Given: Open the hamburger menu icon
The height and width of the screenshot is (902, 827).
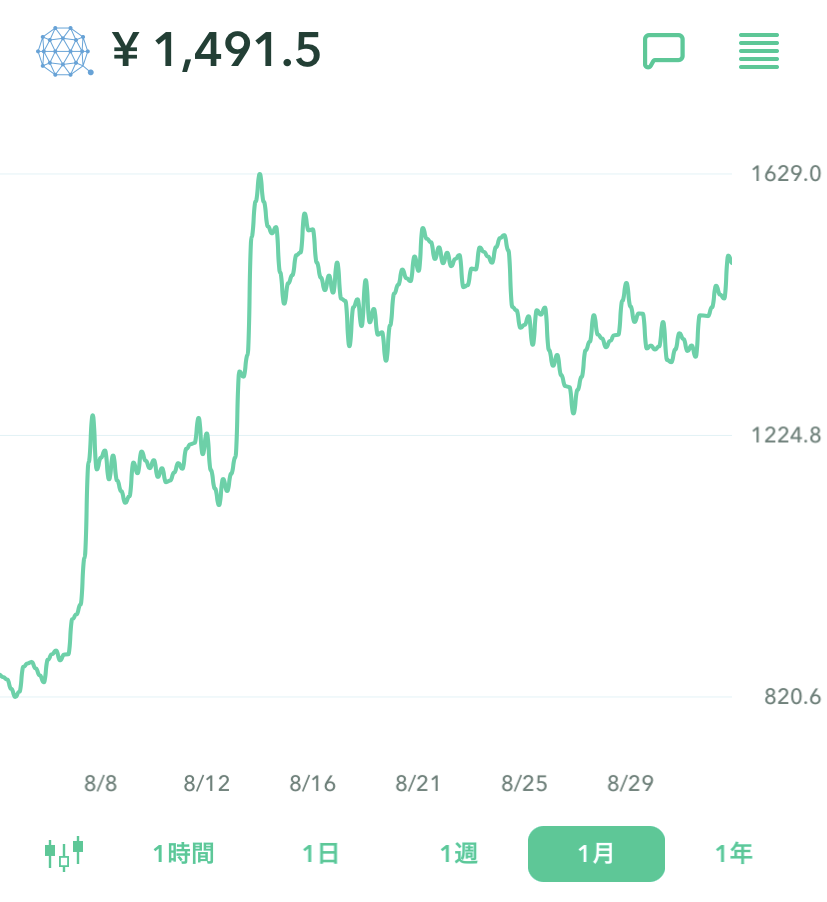Looking at the screenshot, I should click(x=758, y=51).
